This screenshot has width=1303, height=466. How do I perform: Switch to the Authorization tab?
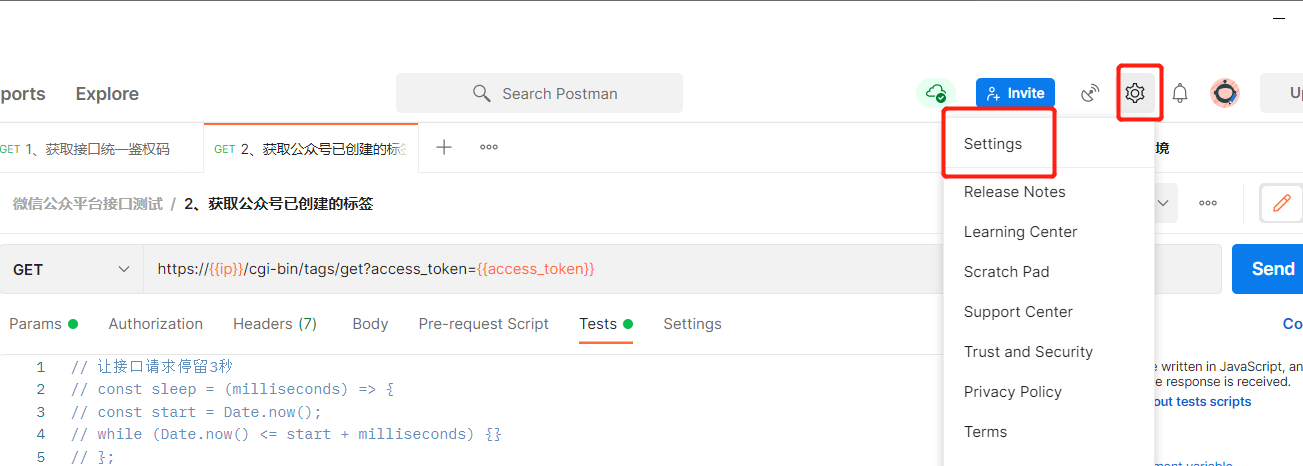click(x=155, y=324)
